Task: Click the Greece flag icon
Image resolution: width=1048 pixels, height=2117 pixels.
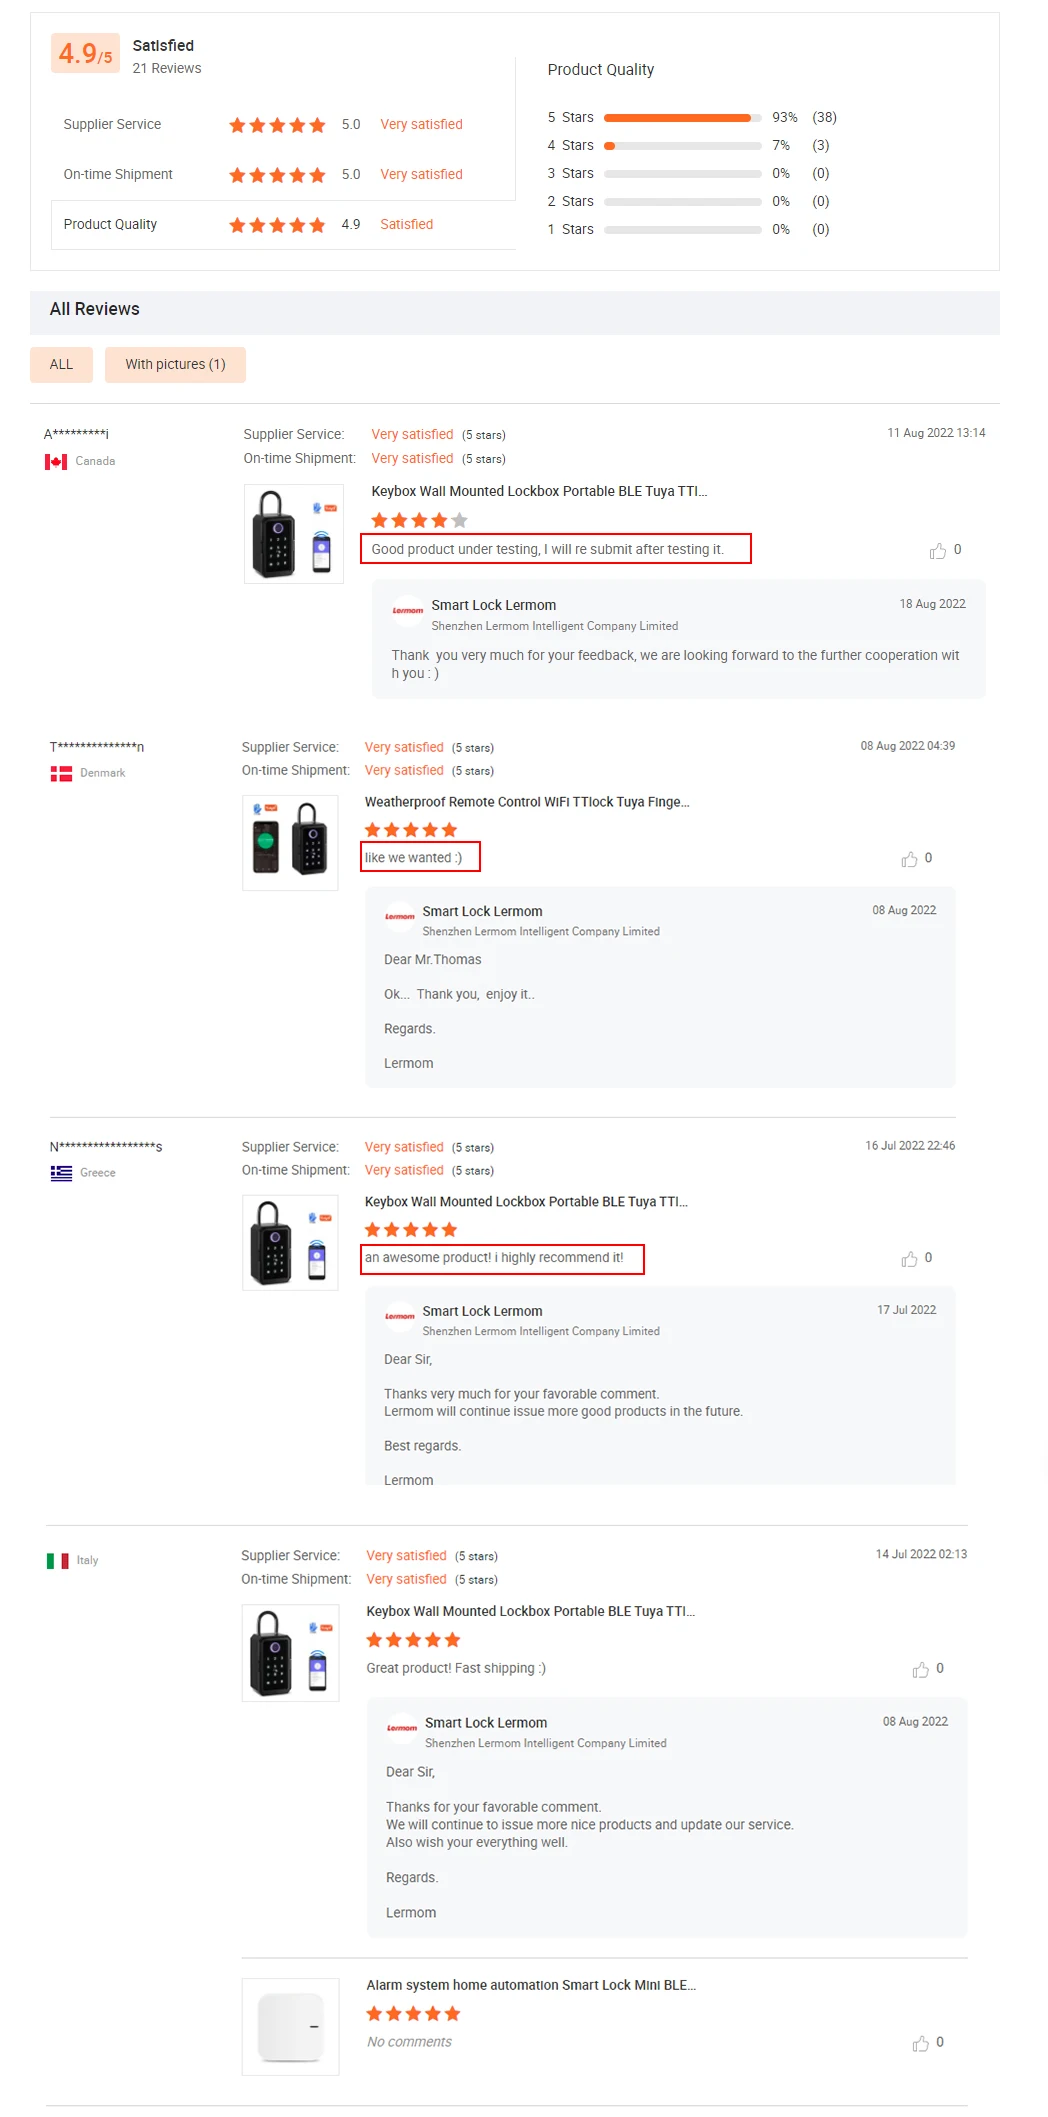Action: (61, 1174)
